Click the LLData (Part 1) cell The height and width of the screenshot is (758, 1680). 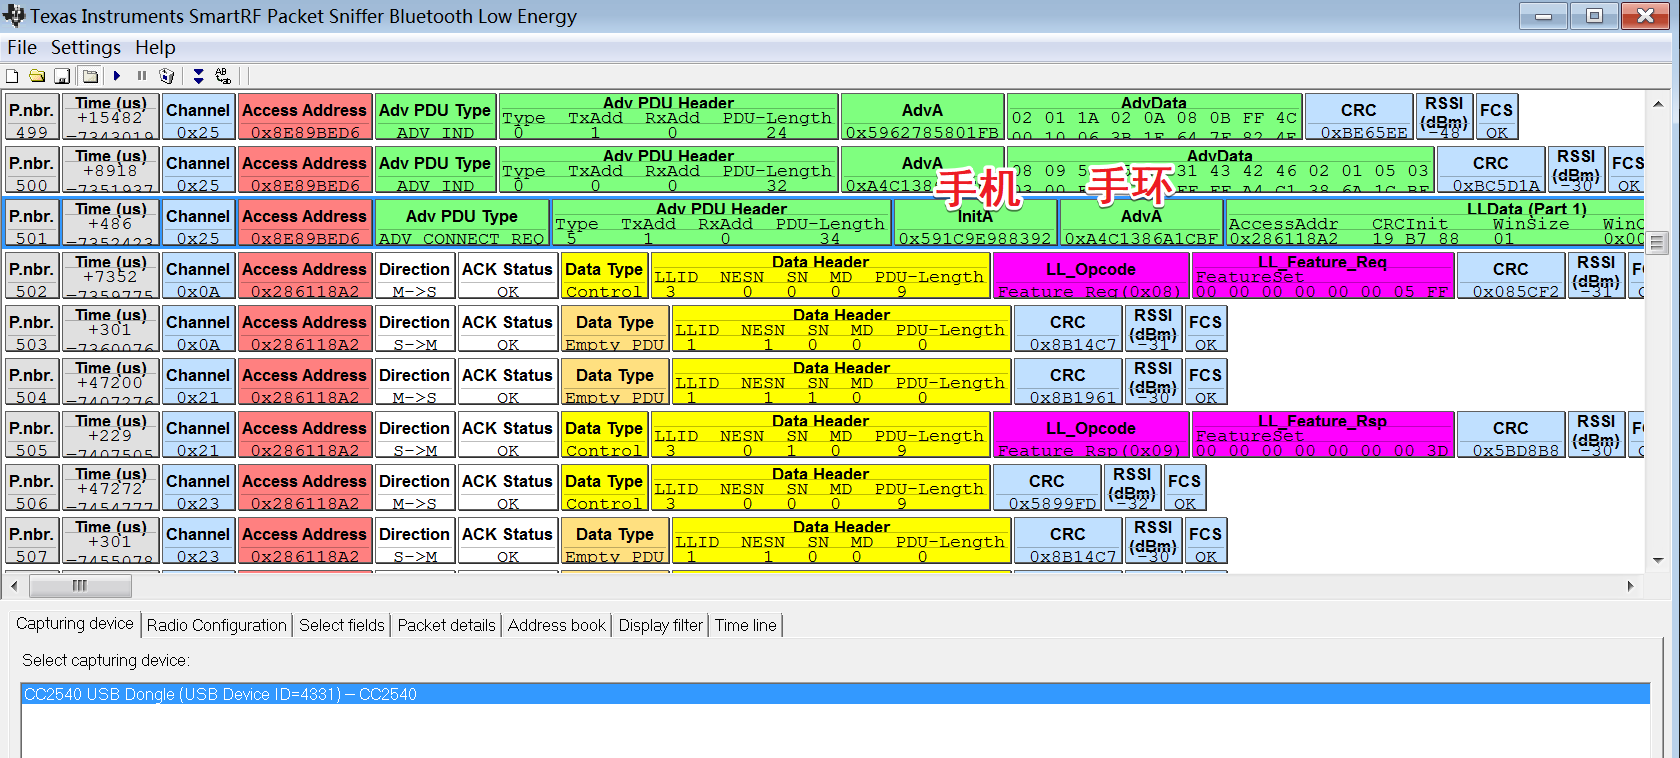[1435, 223]
